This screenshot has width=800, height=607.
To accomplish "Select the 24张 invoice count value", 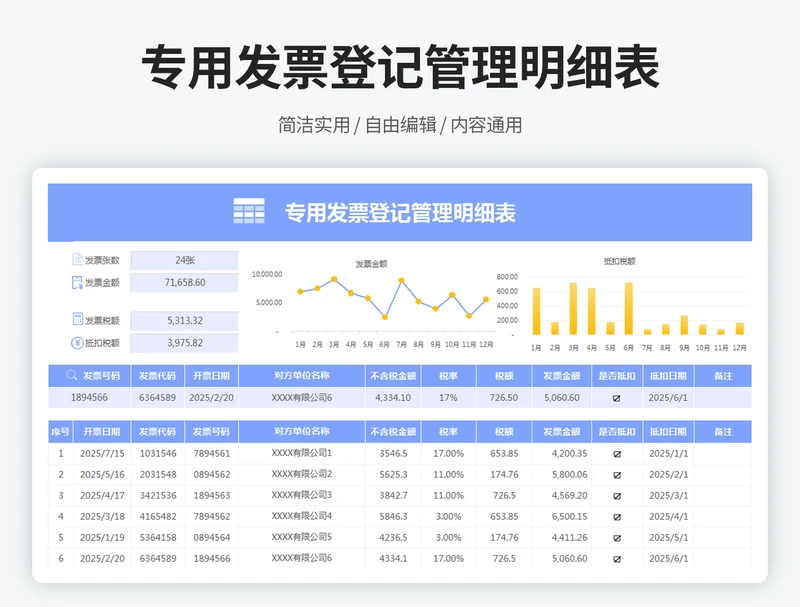I will pos(185,260).
